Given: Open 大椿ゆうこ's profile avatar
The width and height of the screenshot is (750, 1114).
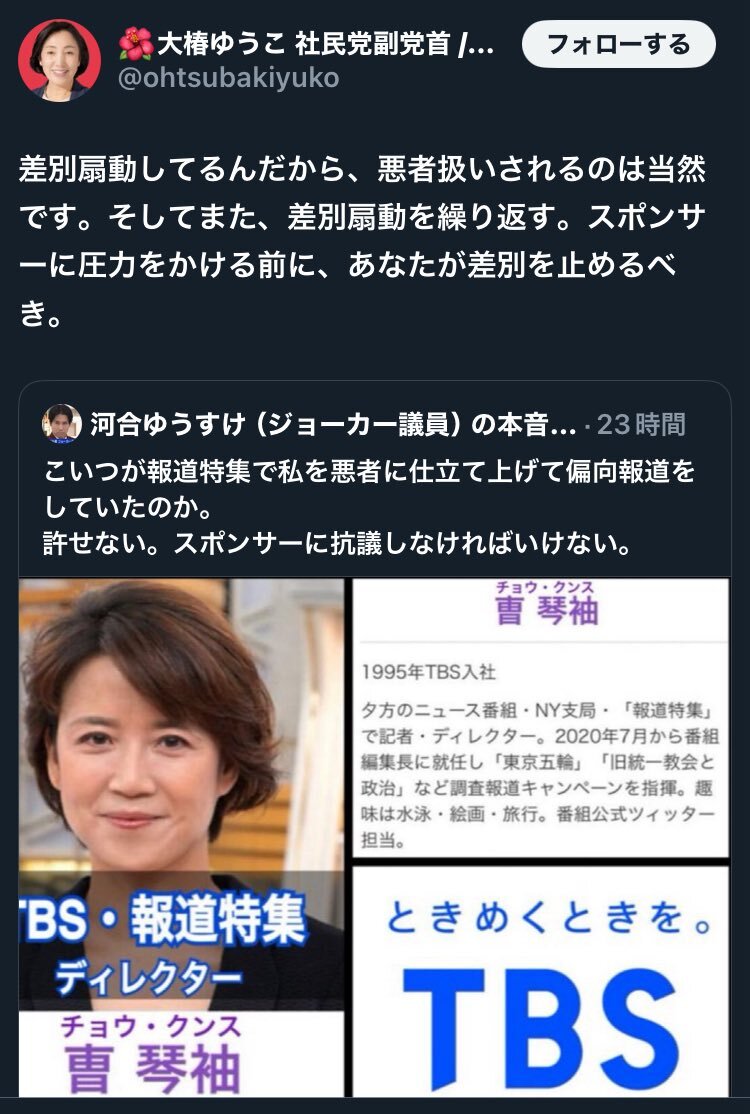Looking at the screenshot, I should coord(60,60).
